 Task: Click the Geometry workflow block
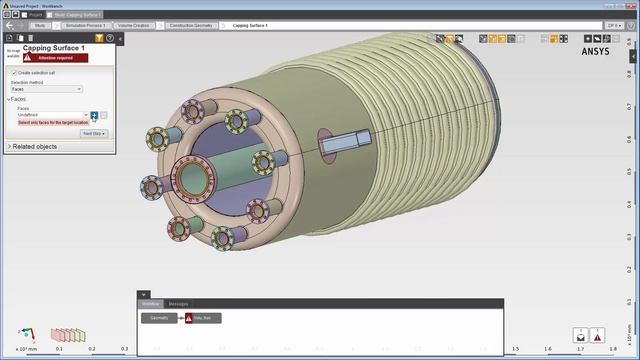point(159,318)
